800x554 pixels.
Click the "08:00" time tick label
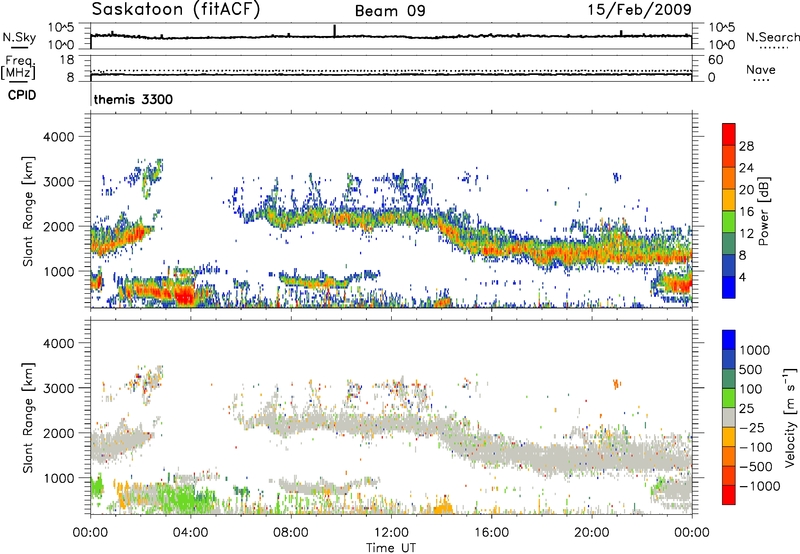click(x=291, y=533)
